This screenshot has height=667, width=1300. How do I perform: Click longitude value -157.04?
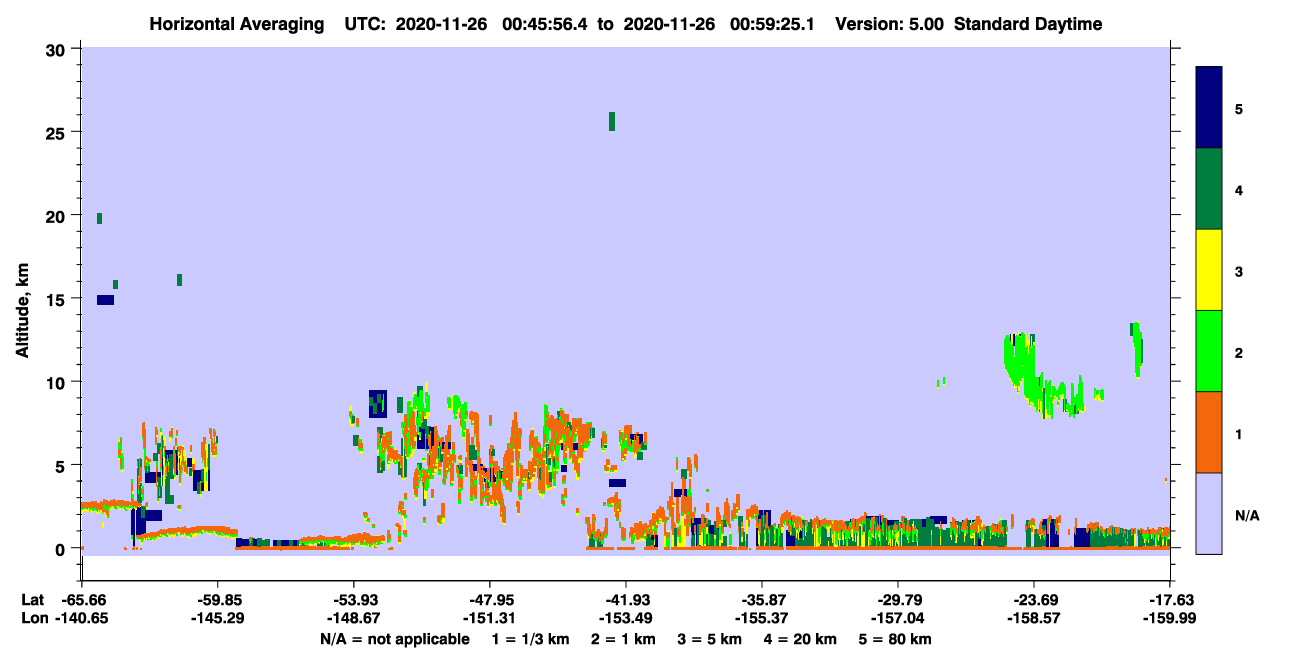898,618
